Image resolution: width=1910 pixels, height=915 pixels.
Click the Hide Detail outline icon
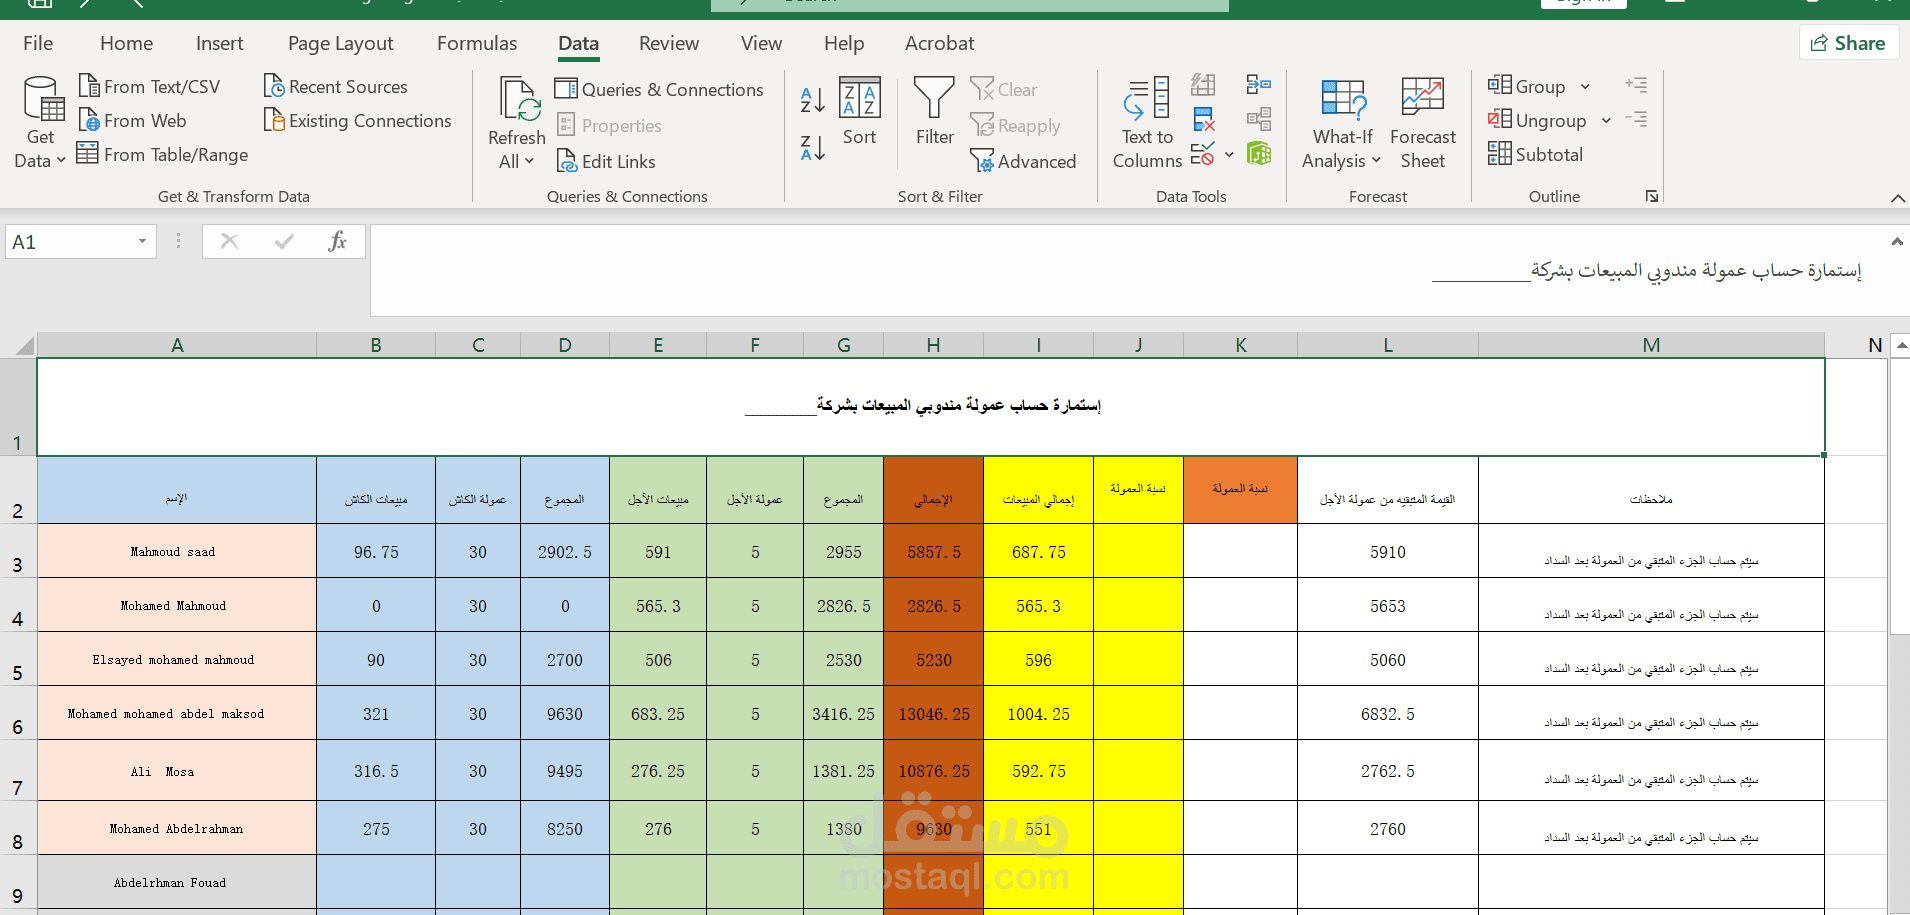(x=1636, y=119)
